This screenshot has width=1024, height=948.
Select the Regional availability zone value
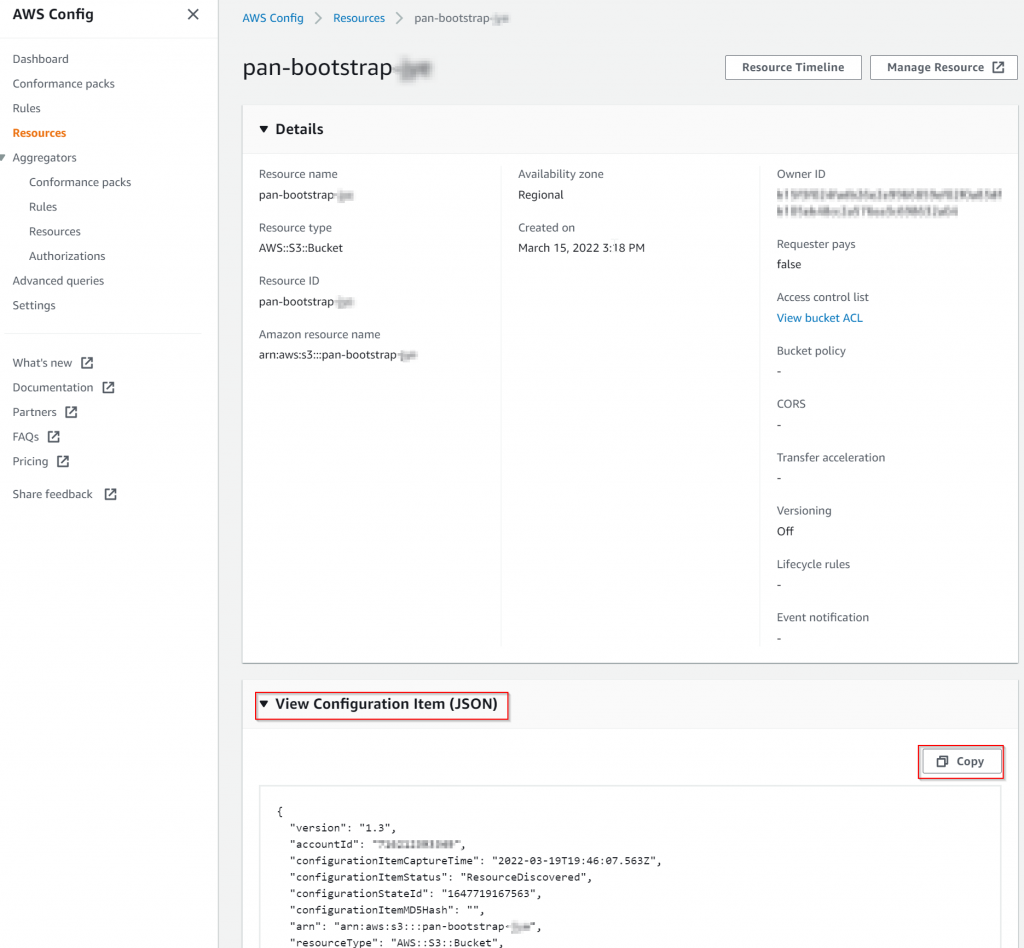click(541, 195)
